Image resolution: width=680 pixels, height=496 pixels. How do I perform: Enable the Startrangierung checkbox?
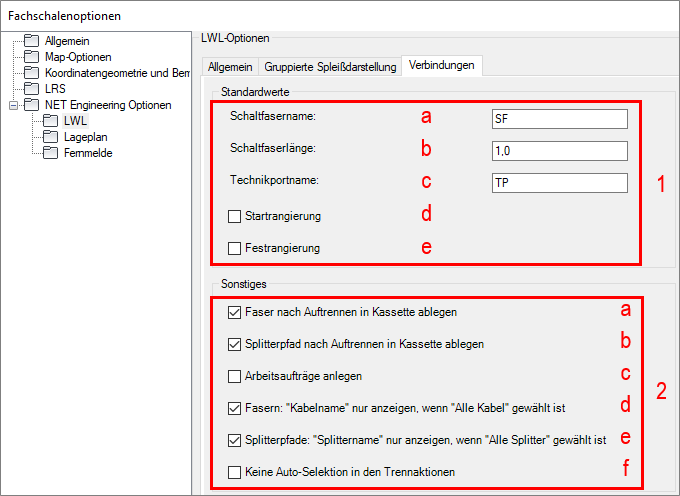click(235, 216)
